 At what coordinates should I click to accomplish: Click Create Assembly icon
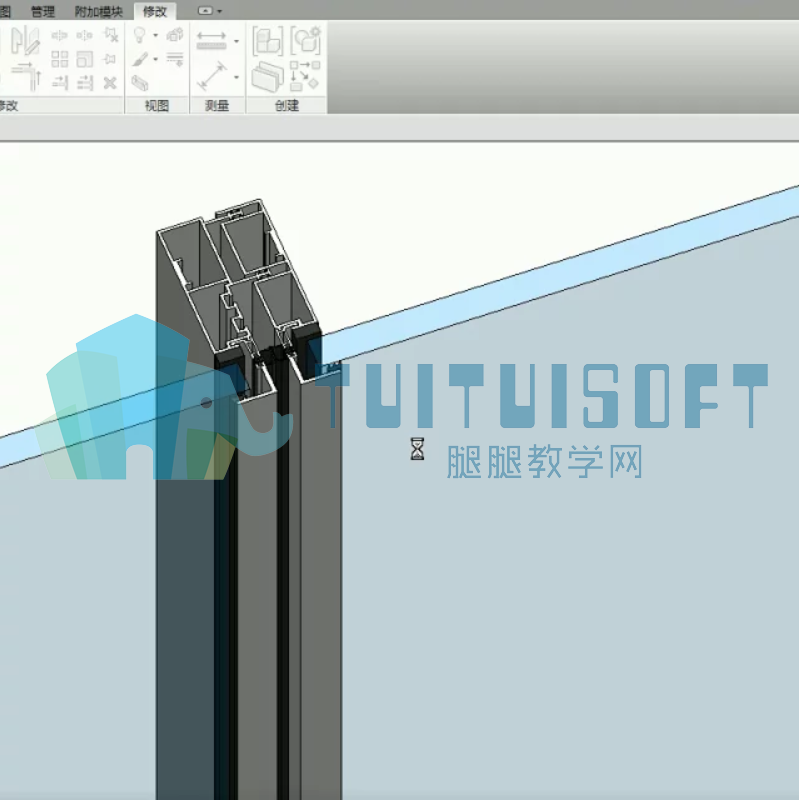(x=267, y=41)
